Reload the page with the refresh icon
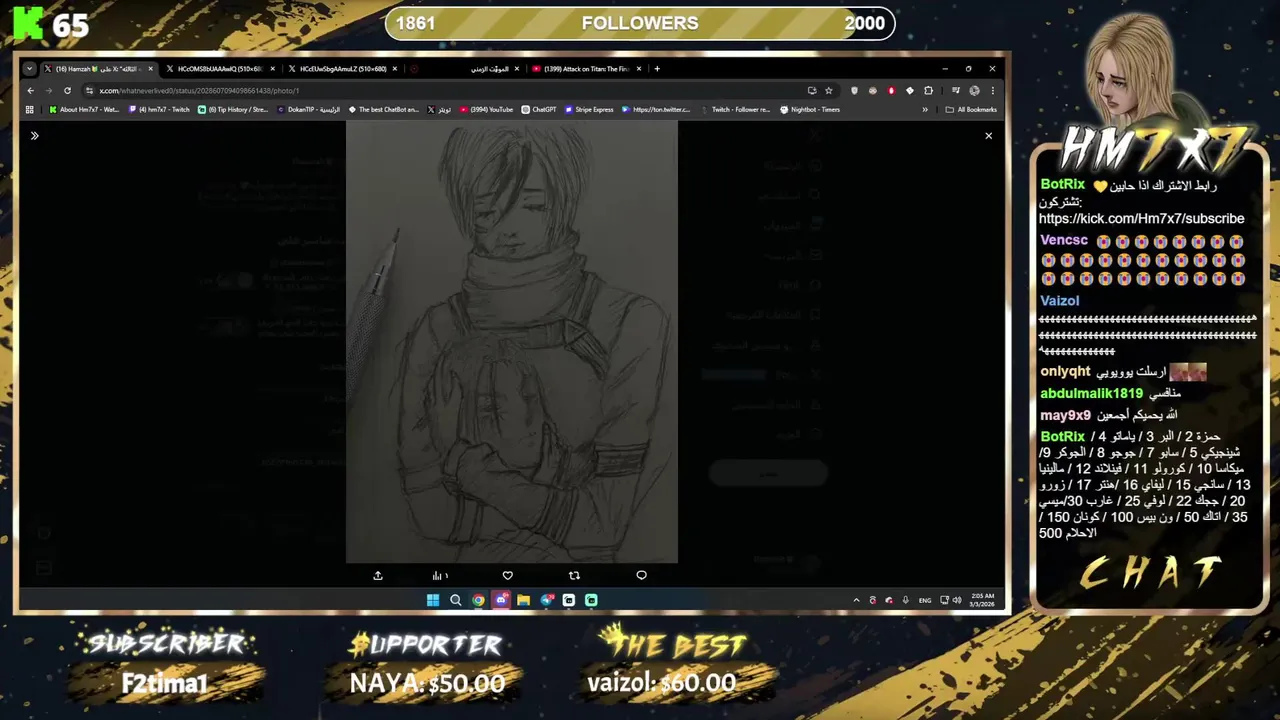The image size is (1280, 720). [67, 90]
